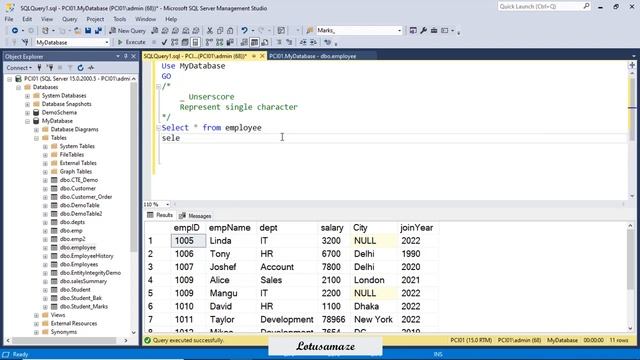Click the Database Engine Query icon
The image size is (640, 360).
pyautogui.click(x=155, y=31)
